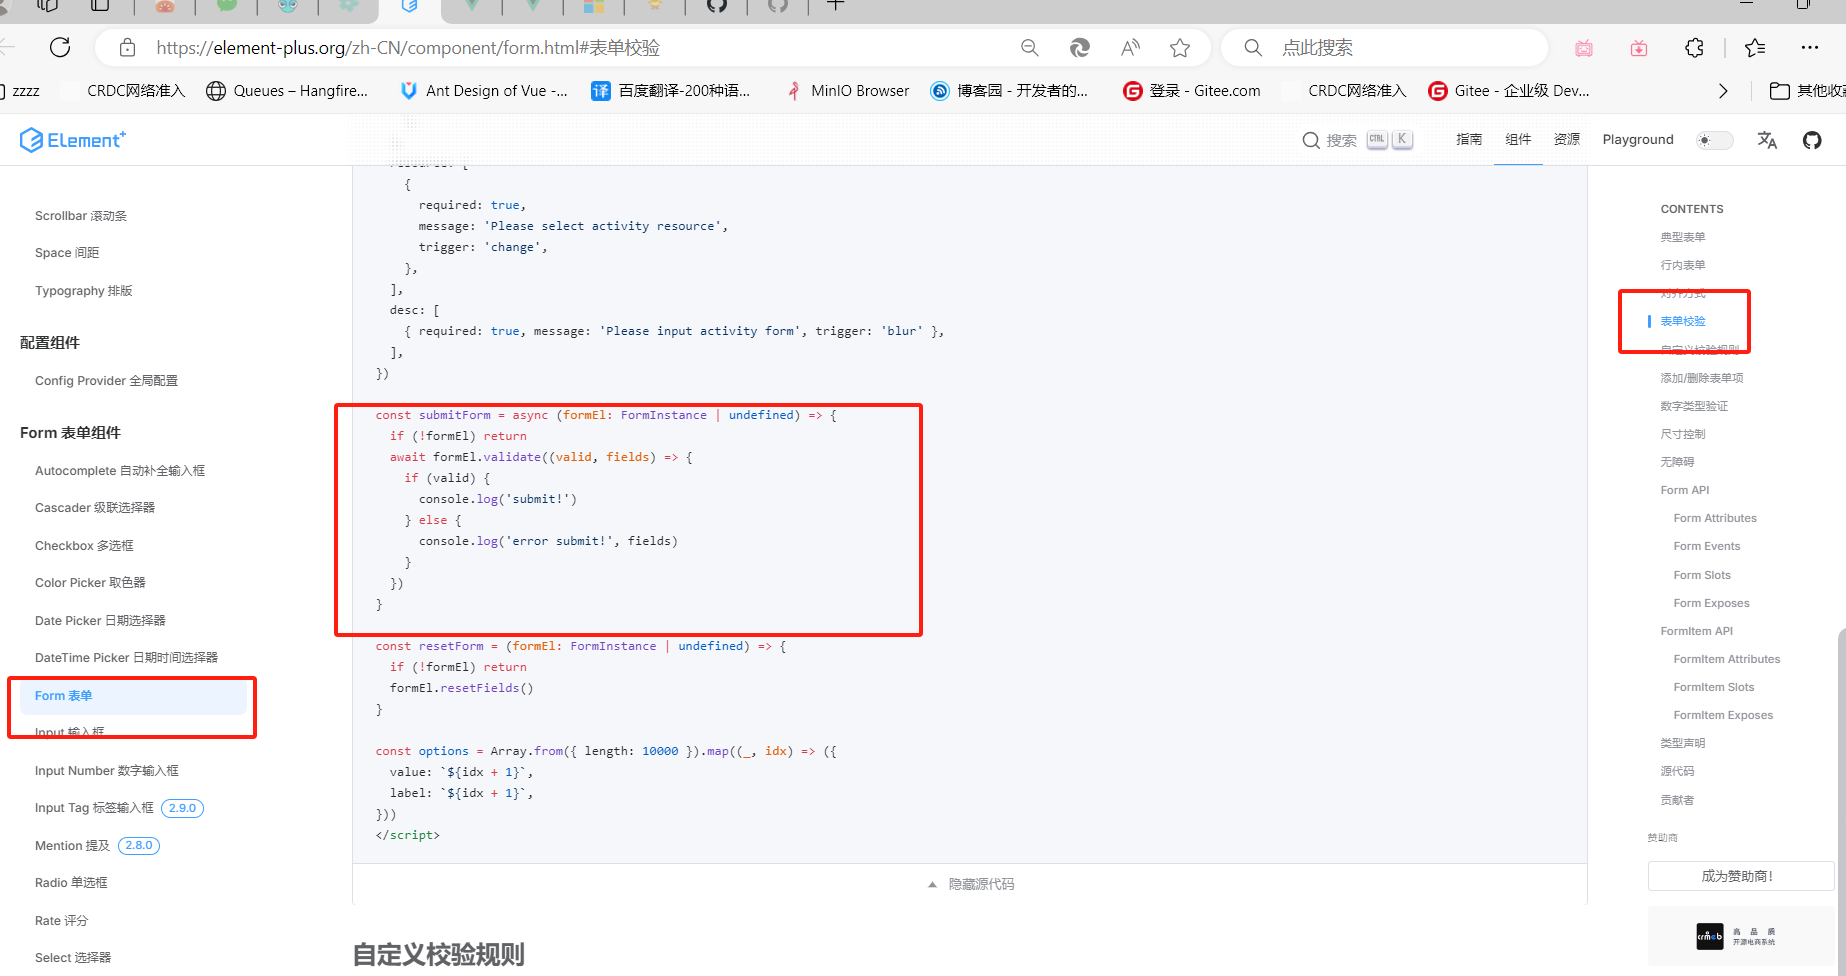Viewport: 1846px width, 976px height.
Task: Open Input Tag 标签输入框 page
Action: [x=94, y=808]
